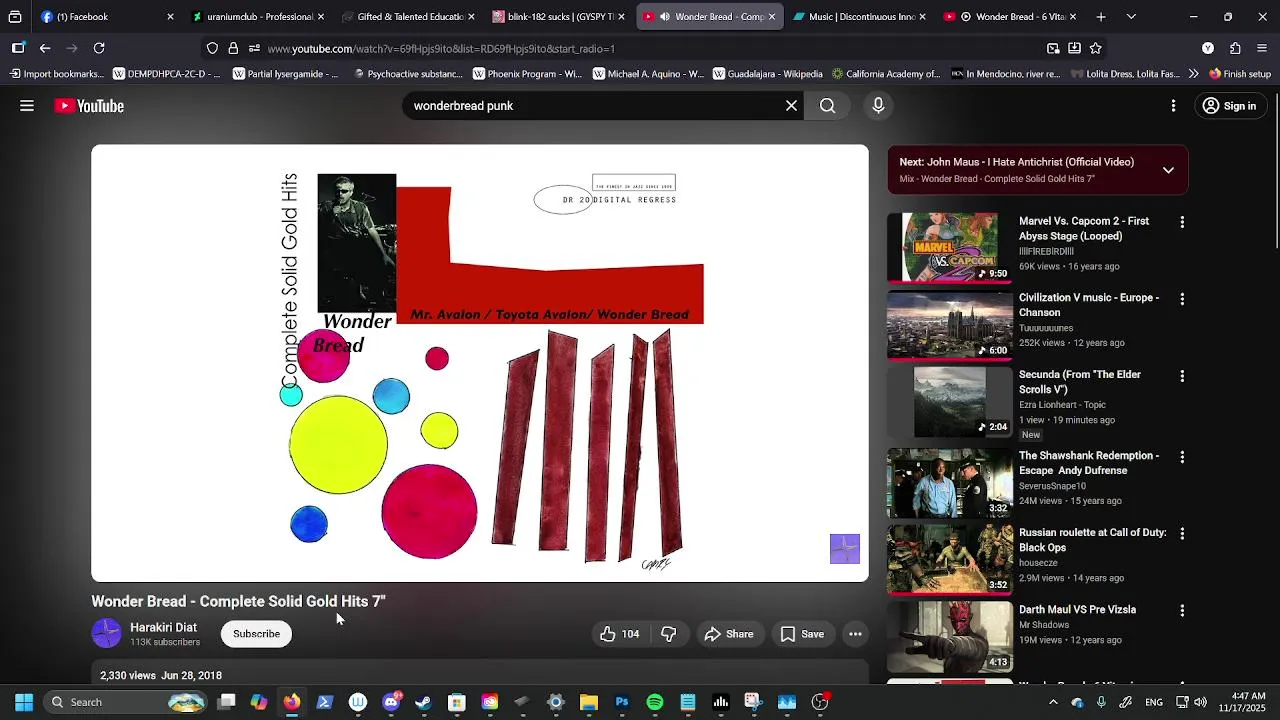Image resolution: width=1280 pixels, height=720 pixels.
Task: Switch to Wonder Bread - 6 Vitamins tab
Action: pos(1009,17)
